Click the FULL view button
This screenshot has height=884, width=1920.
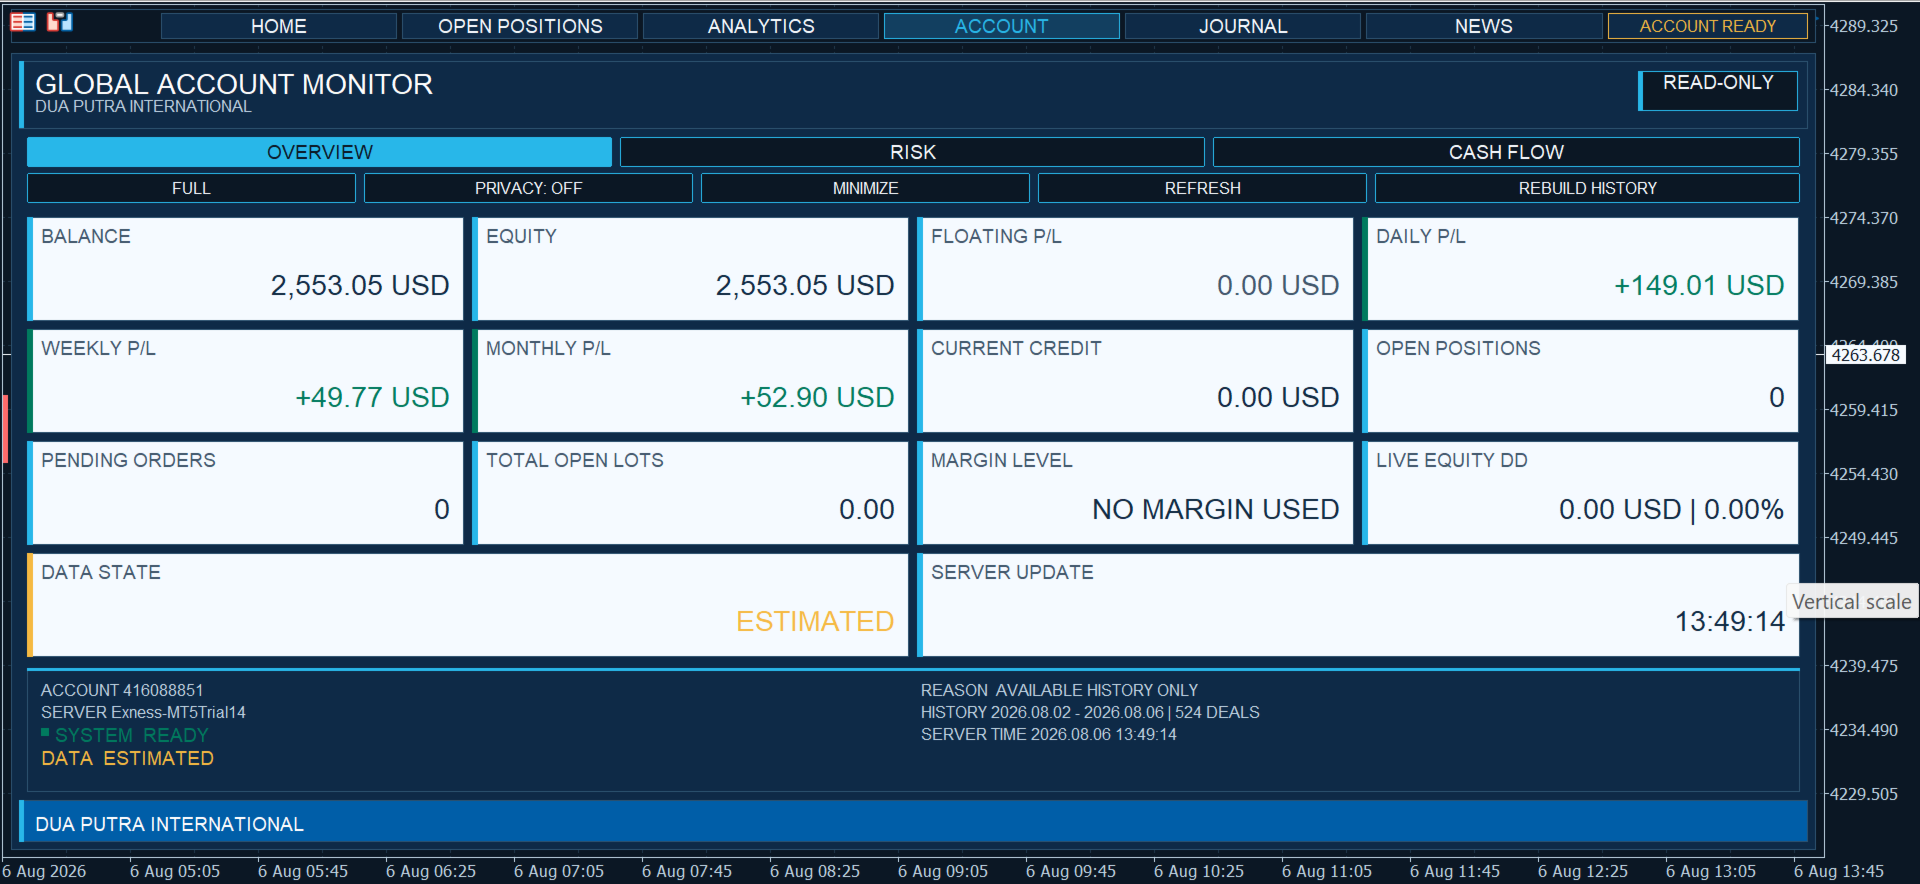pos(191,188)
